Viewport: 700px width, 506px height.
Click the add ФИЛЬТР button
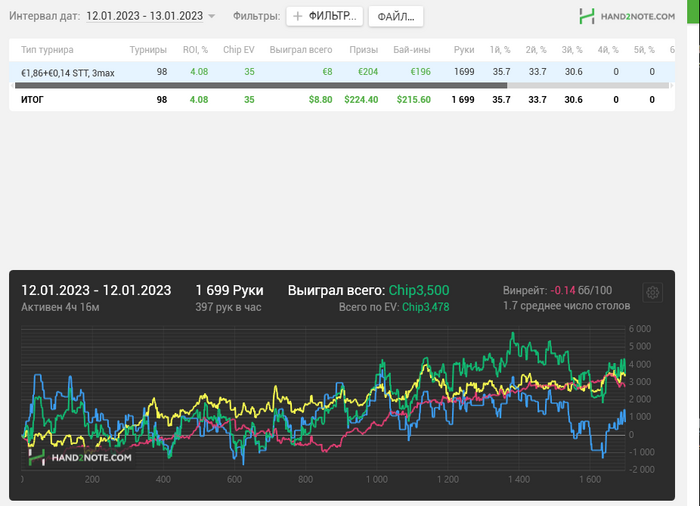pos(325,16)
